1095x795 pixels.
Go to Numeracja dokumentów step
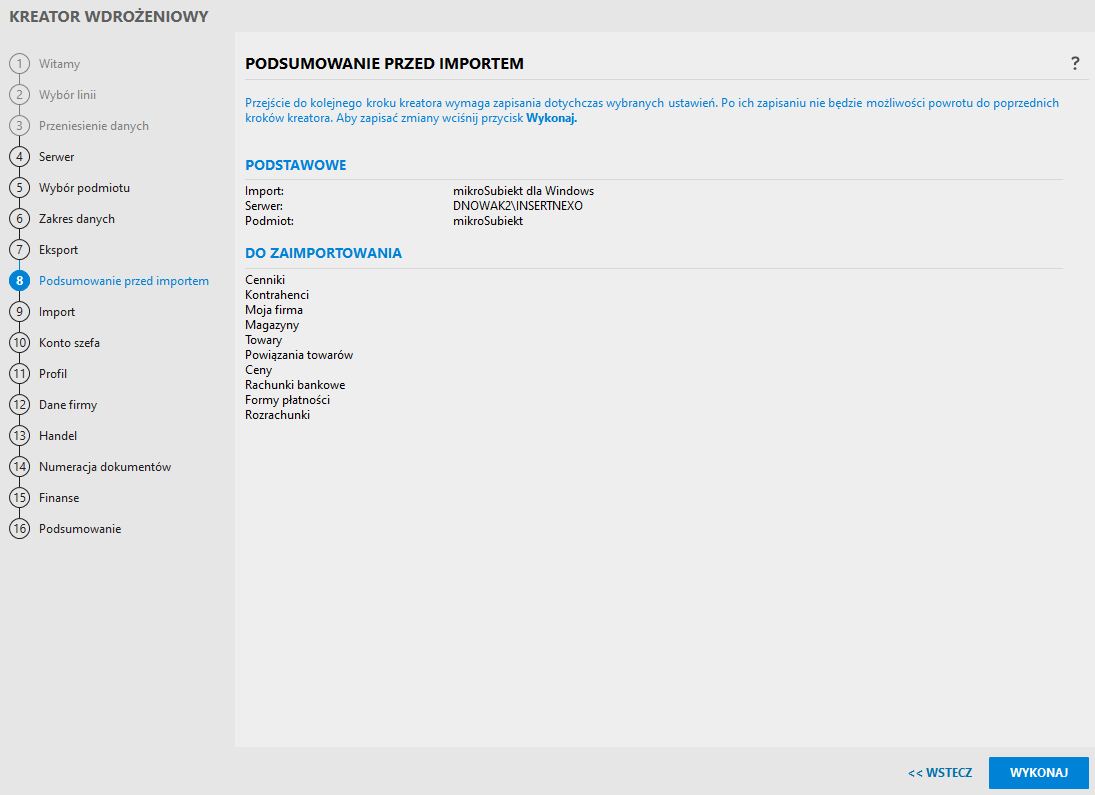coord(105,467)
